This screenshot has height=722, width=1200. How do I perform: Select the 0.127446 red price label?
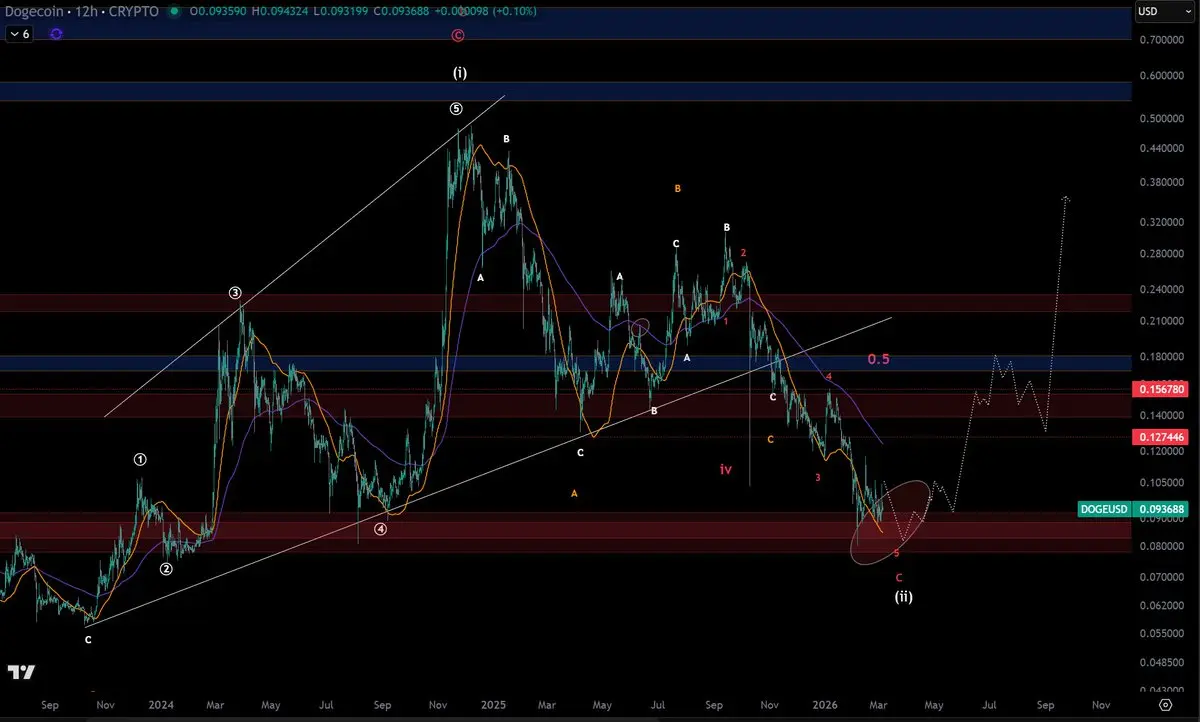click(1159, 437)
